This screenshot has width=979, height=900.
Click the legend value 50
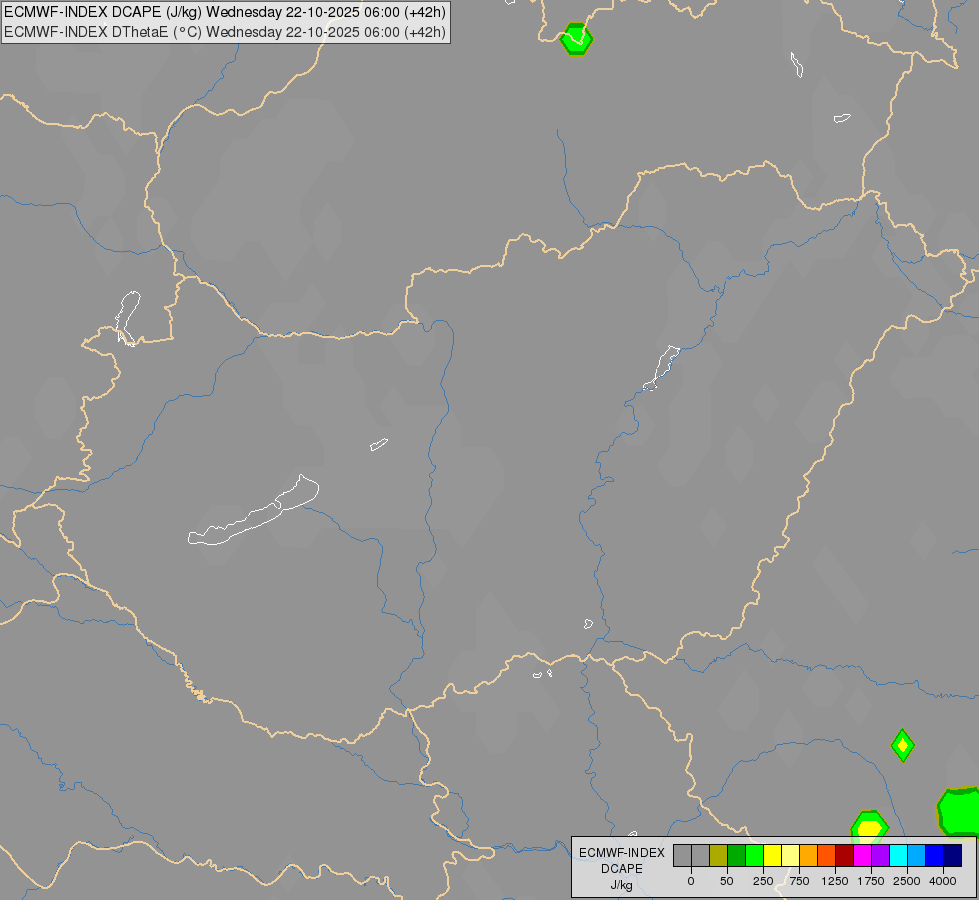(727, 881)
